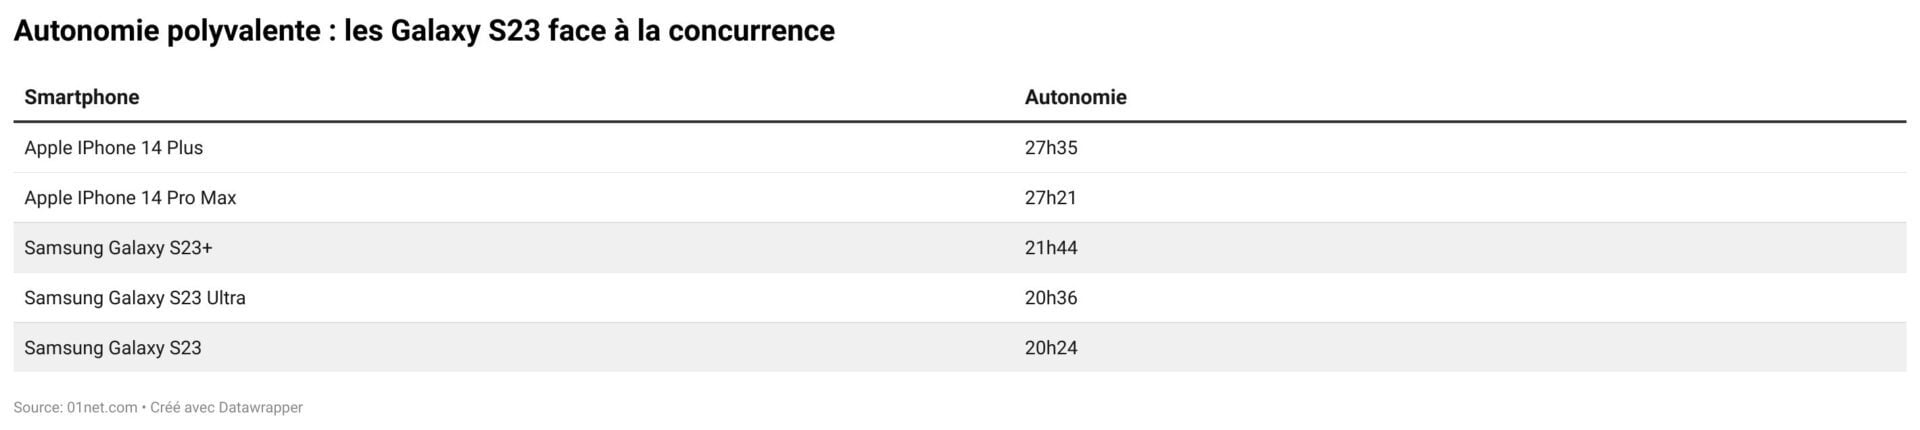
Task: Click the 27h35 autonomy value
Action: pos(1051,148)
